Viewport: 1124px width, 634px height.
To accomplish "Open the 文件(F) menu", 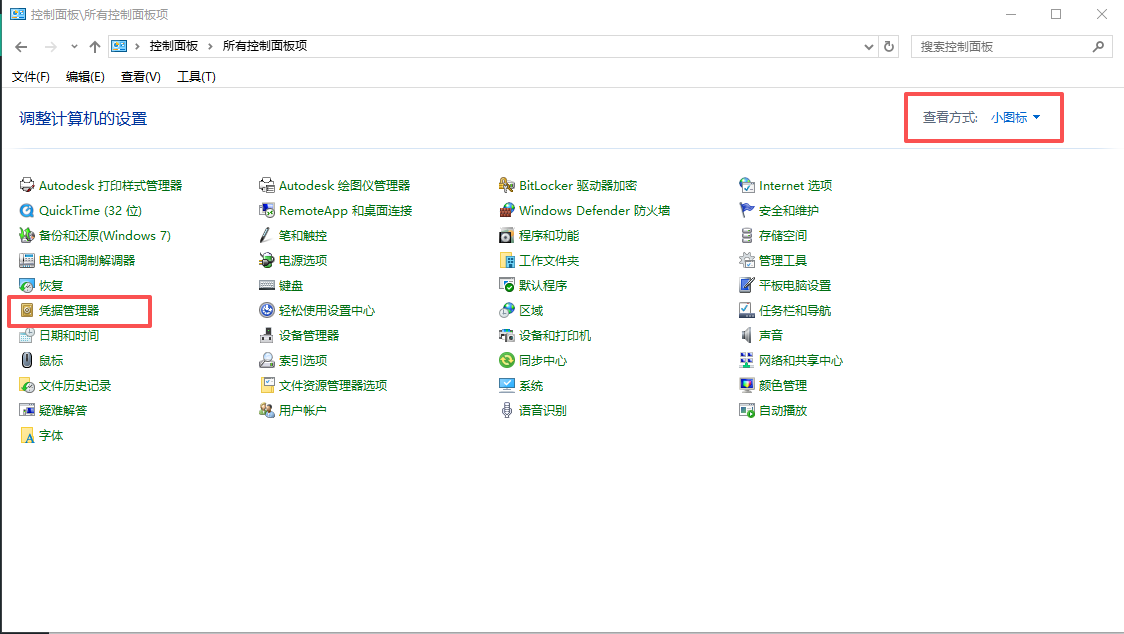I will point(31,77).
